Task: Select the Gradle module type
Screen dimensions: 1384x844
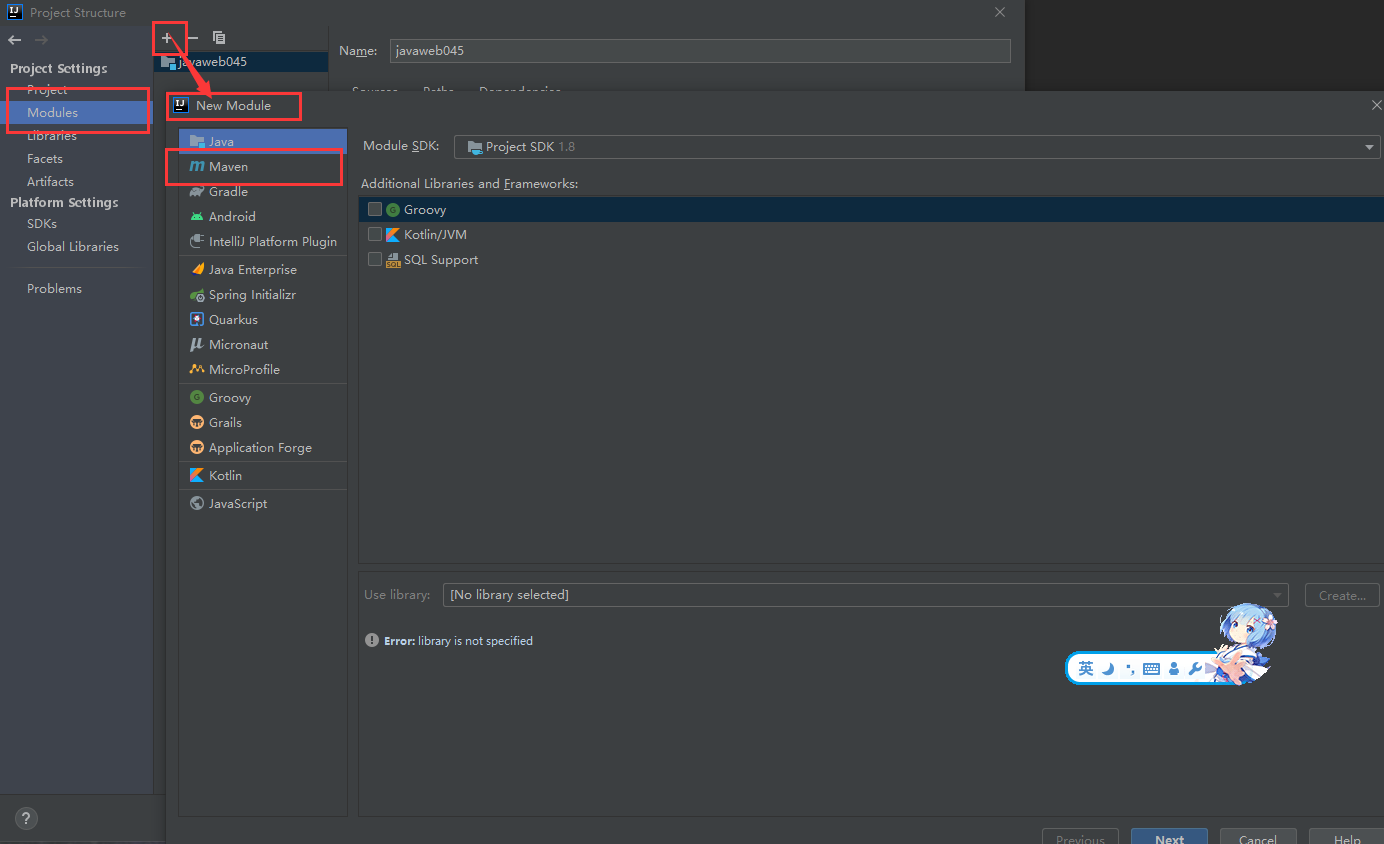Action: click(x=263, y=191)
